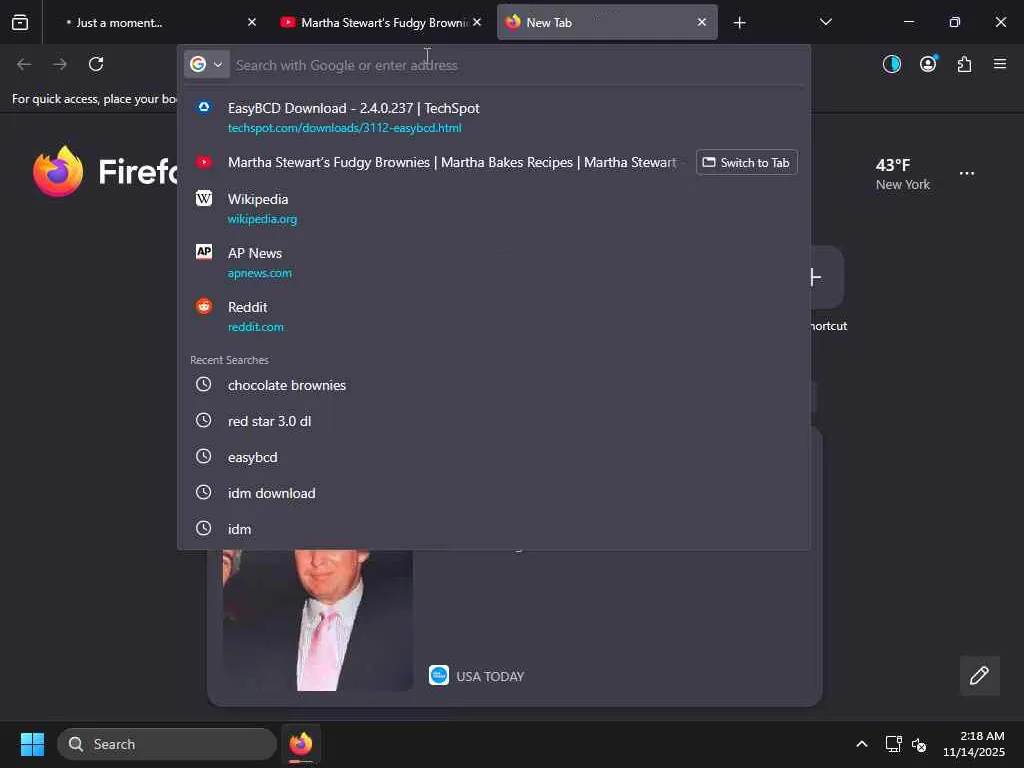
Task: Go forward with the forward arrow
Action: (60, 64)
